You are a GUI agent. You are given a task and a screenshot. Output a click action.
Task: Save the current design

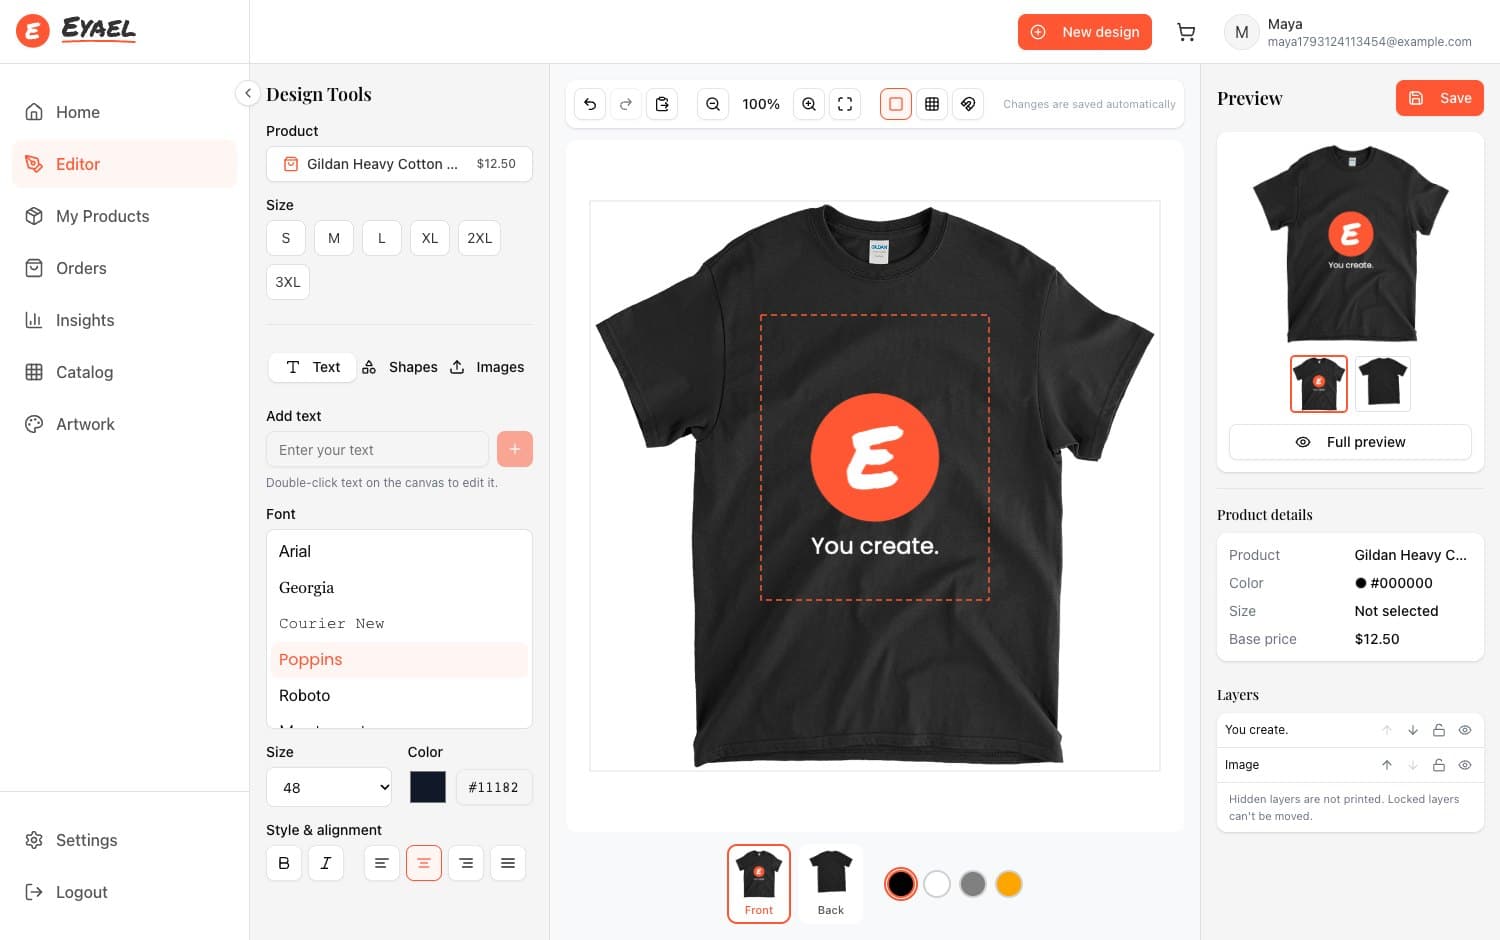(x=1440, y=98)
